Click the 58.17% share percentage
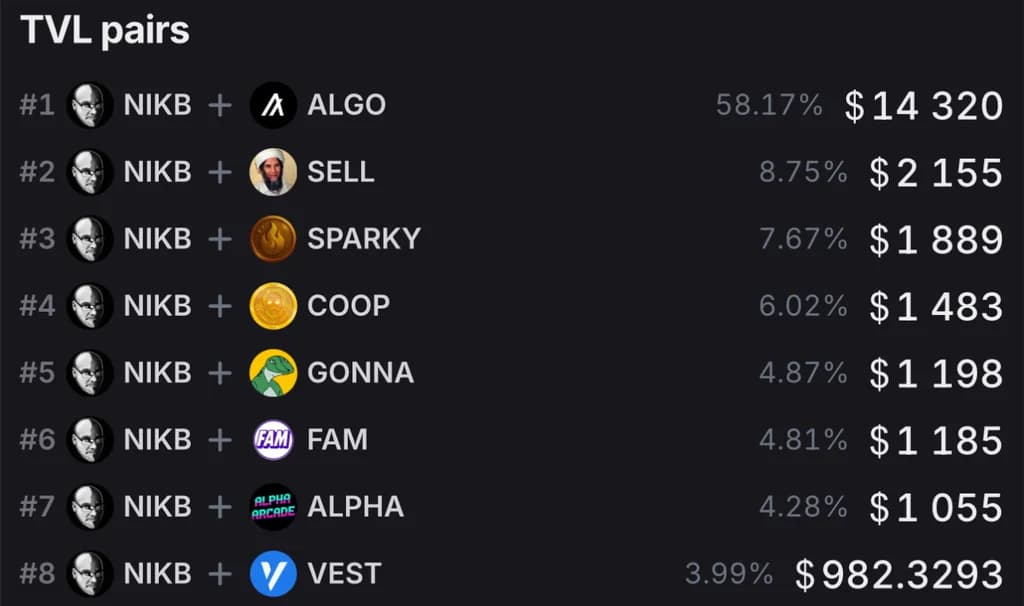Viewport: 1024px width, 606px height. pyautogui.click(x=769, y=105)
